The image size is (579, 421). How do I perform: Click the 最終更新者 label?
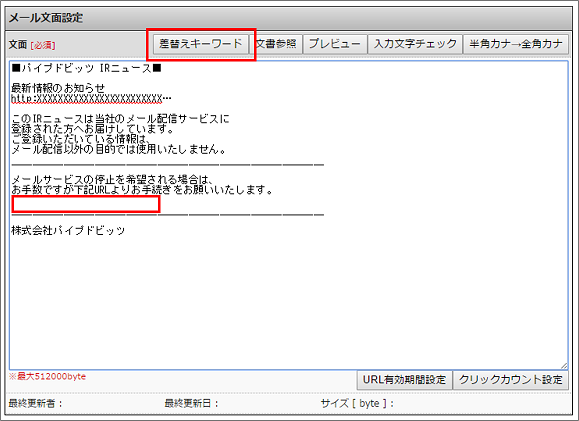pos(35,403)
